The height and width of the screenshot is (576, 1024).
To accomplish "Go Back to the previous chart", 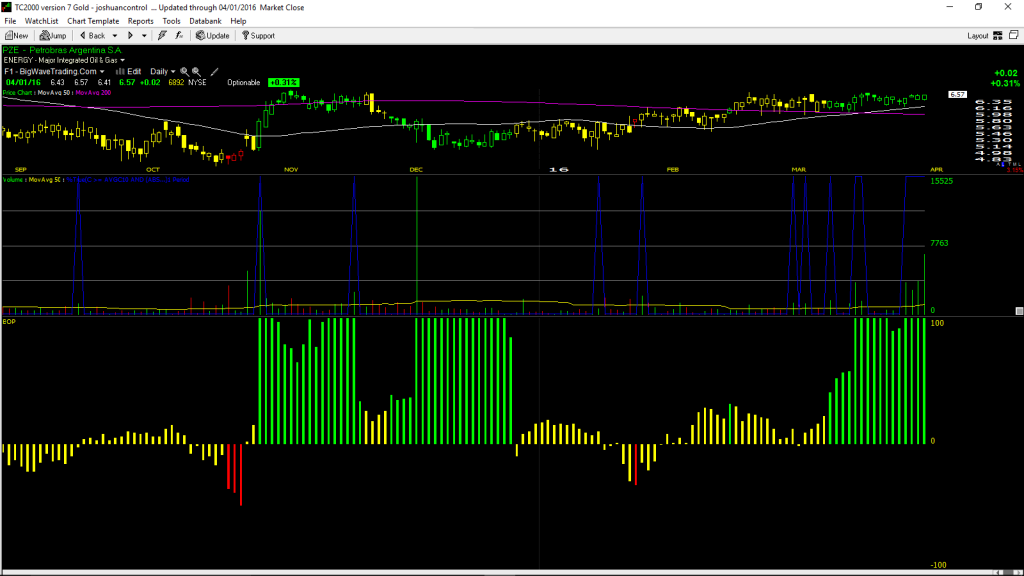I will [x=92, y=36].
